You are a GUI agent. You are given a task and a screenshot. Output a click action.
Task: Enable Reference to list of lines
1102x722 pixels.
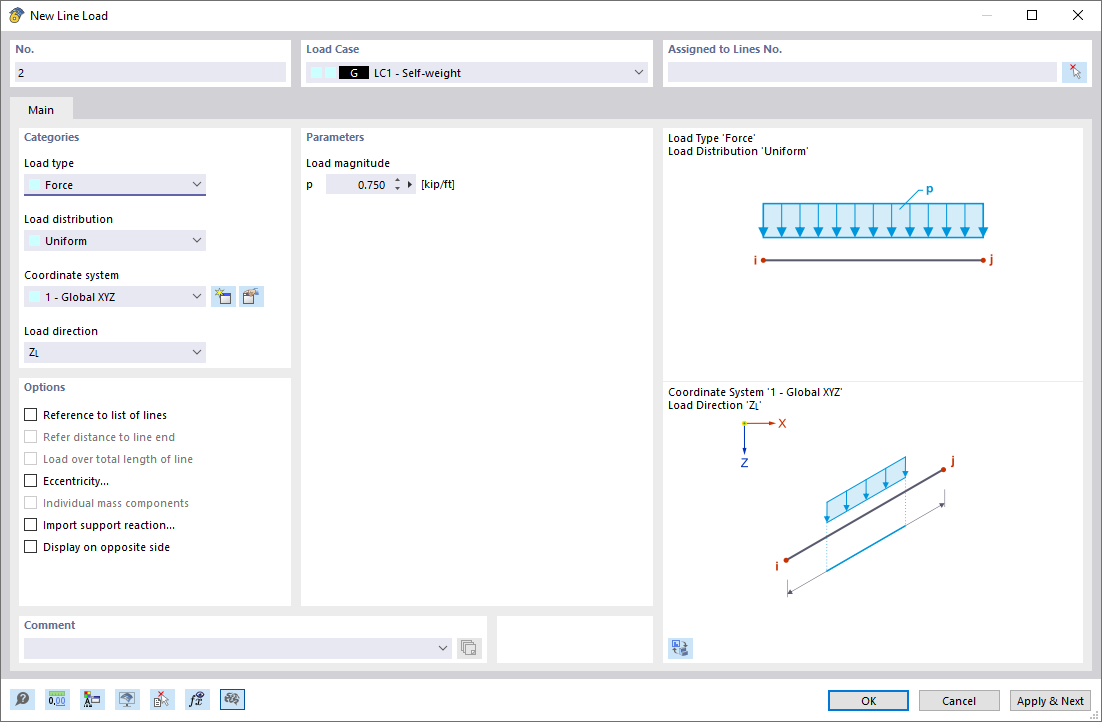(x=30, y=414)
